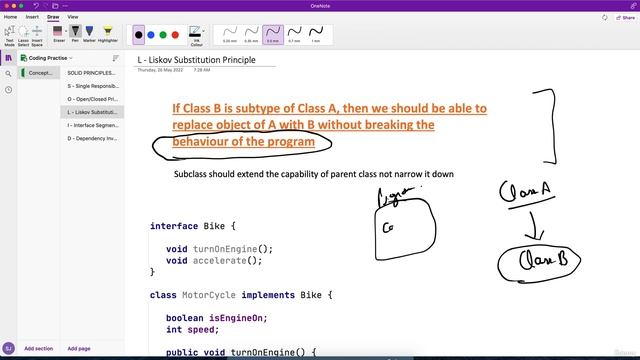This screenshot has height=360, width=640.
Task: Click the page time 7:28 AM
Action: (202, 70)
